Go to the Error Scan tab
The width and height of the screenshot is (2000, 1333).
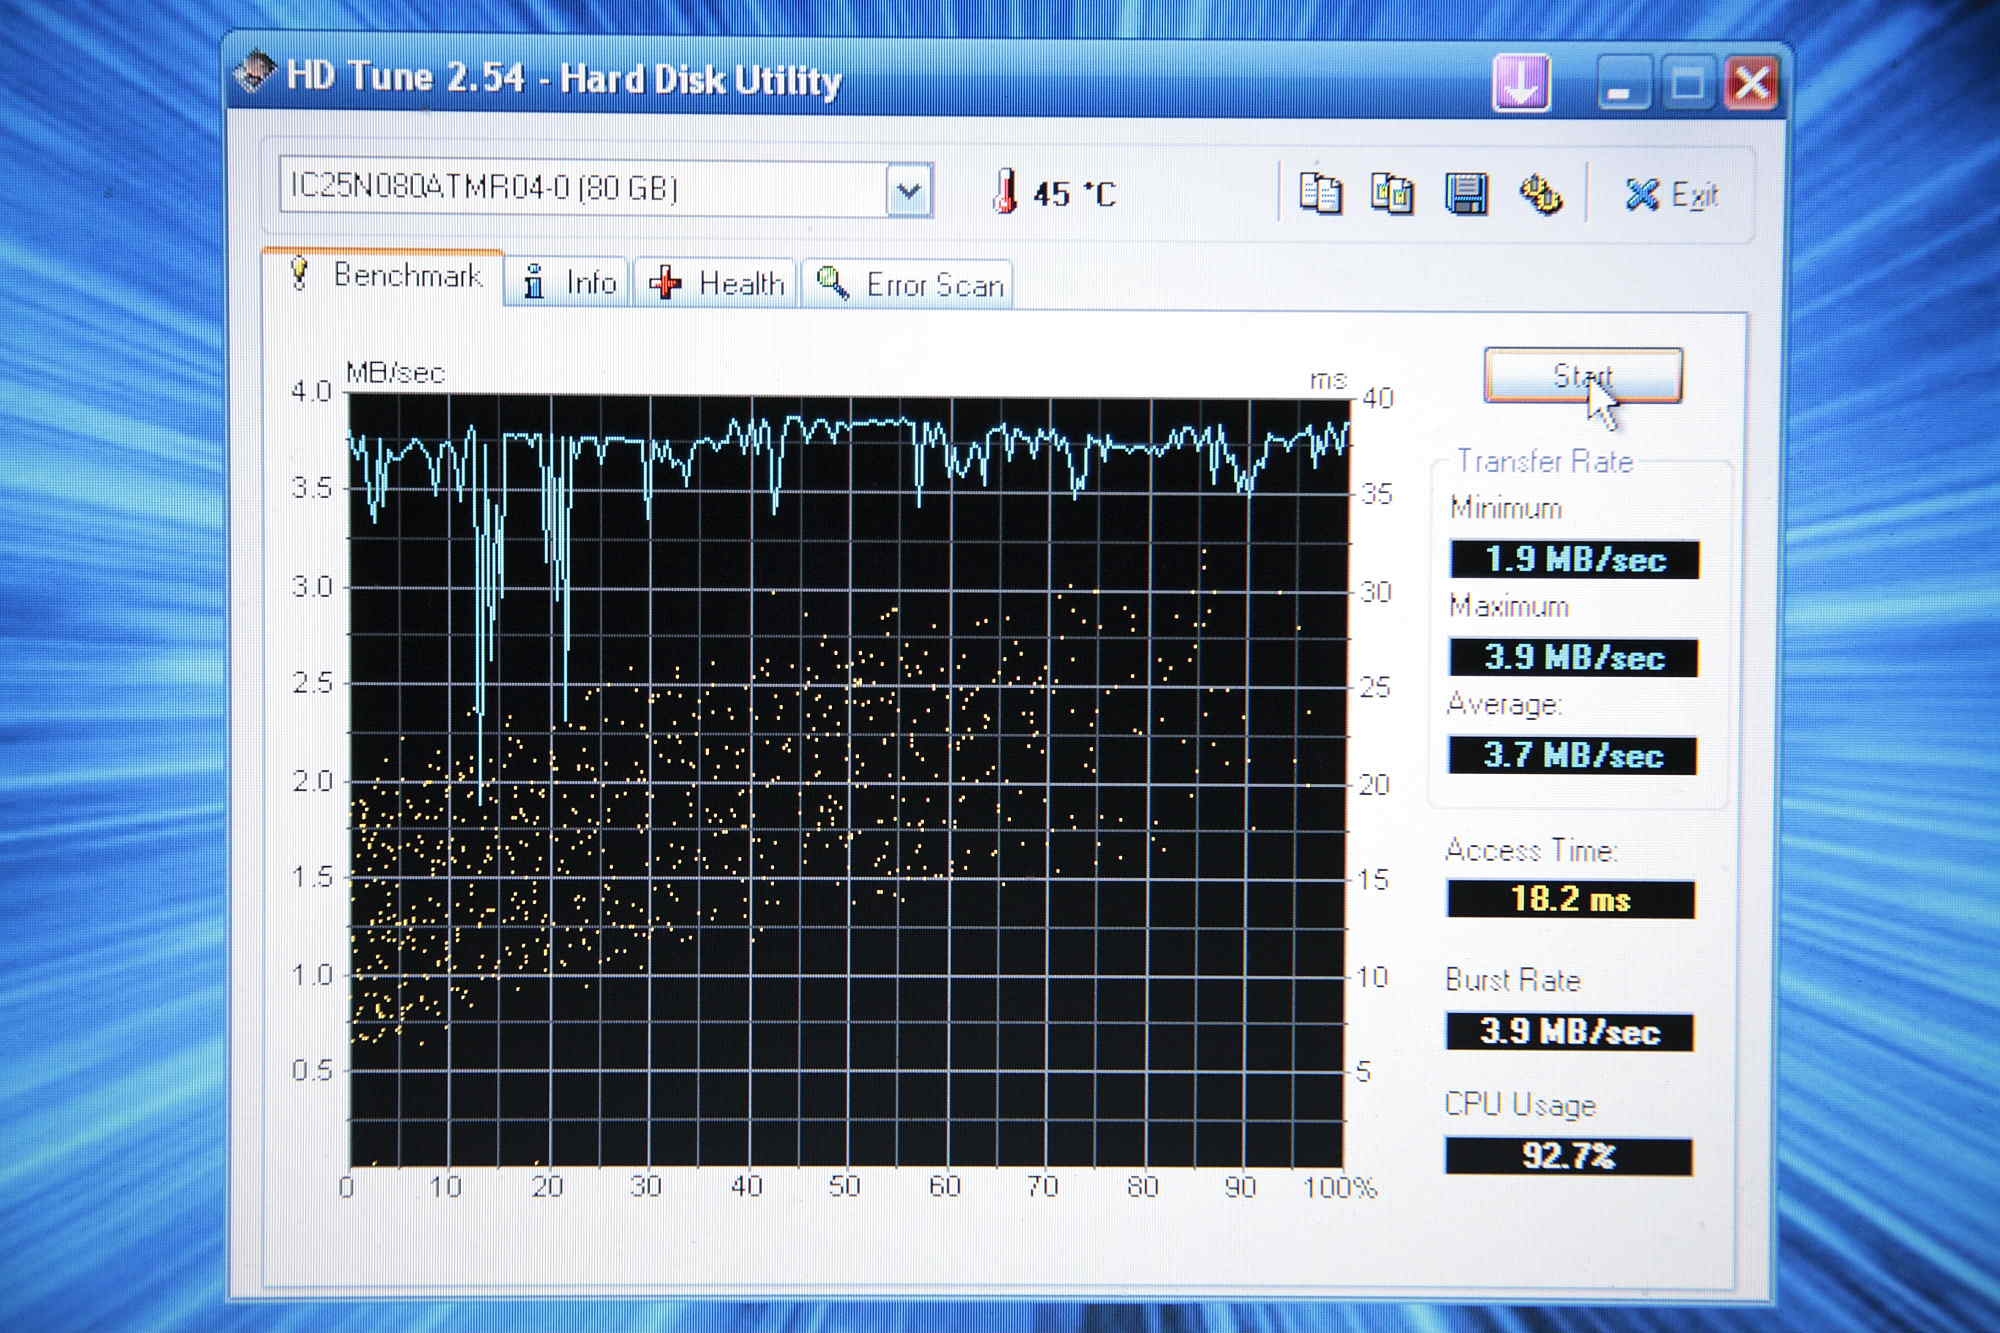[909, 285]
